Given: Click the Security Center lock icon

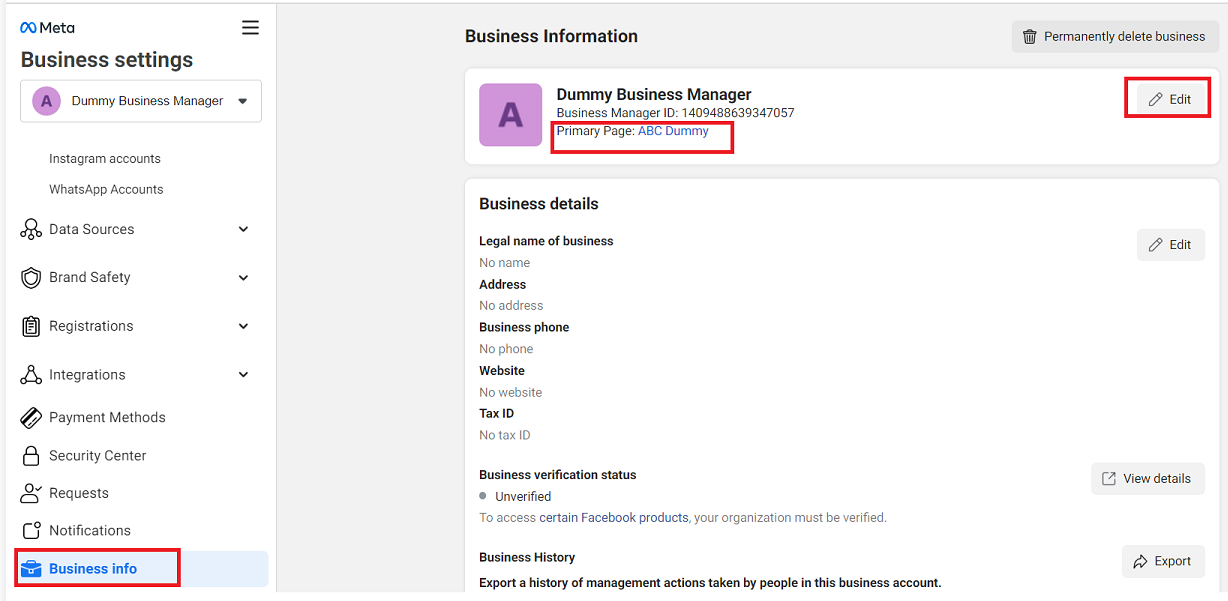Looking at the screenshot, I should coord(31,456).
